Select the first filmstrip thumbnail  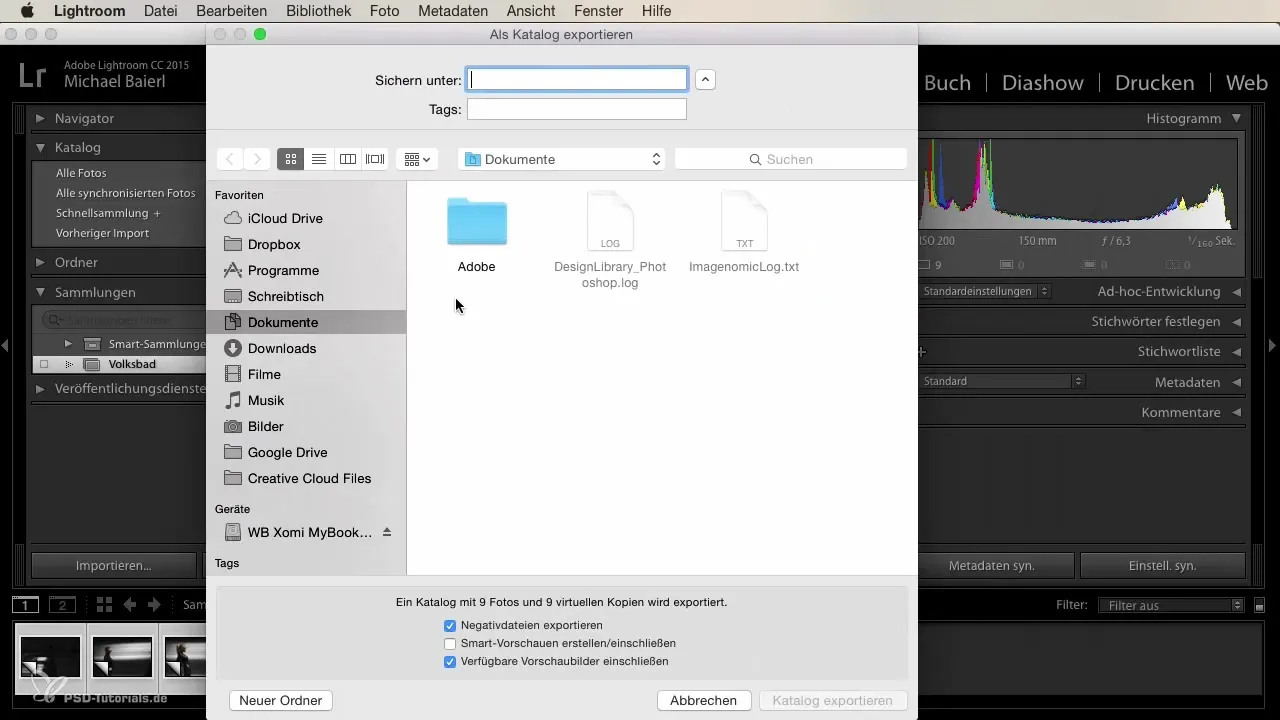tap(50, 658)
